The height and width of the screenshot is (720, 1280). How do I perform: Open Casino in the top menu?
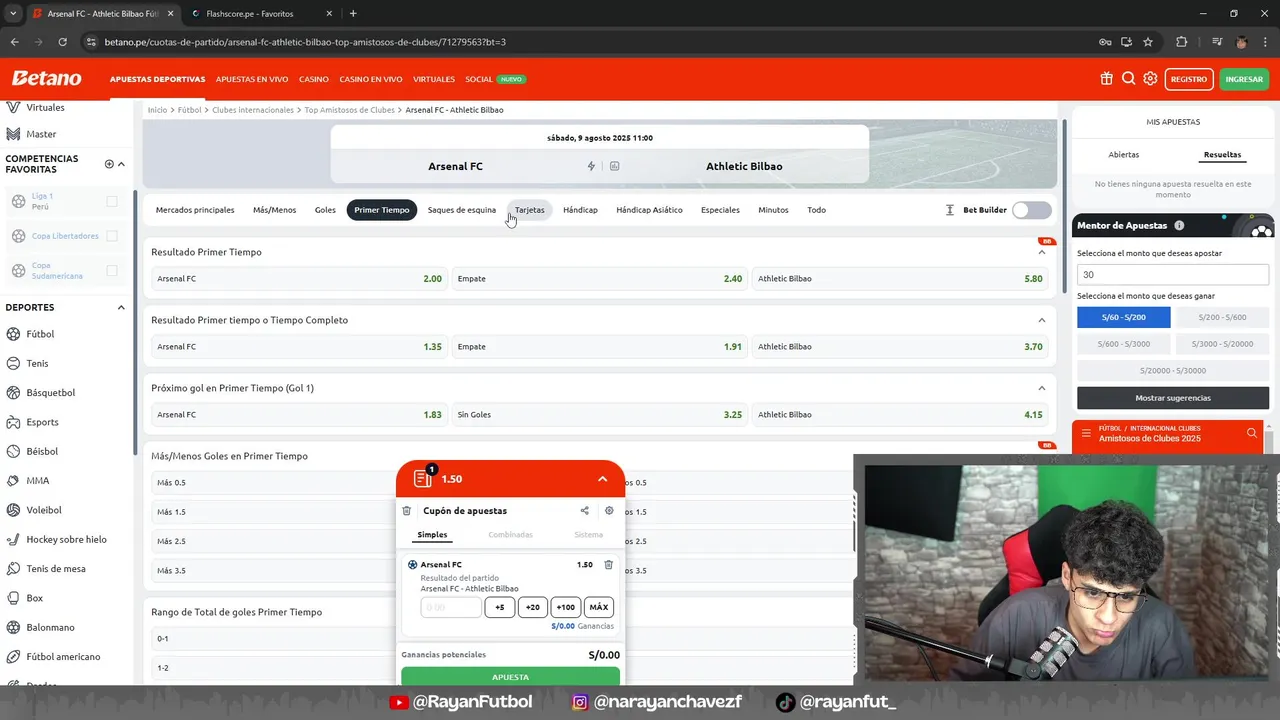(x=314, y=79)
